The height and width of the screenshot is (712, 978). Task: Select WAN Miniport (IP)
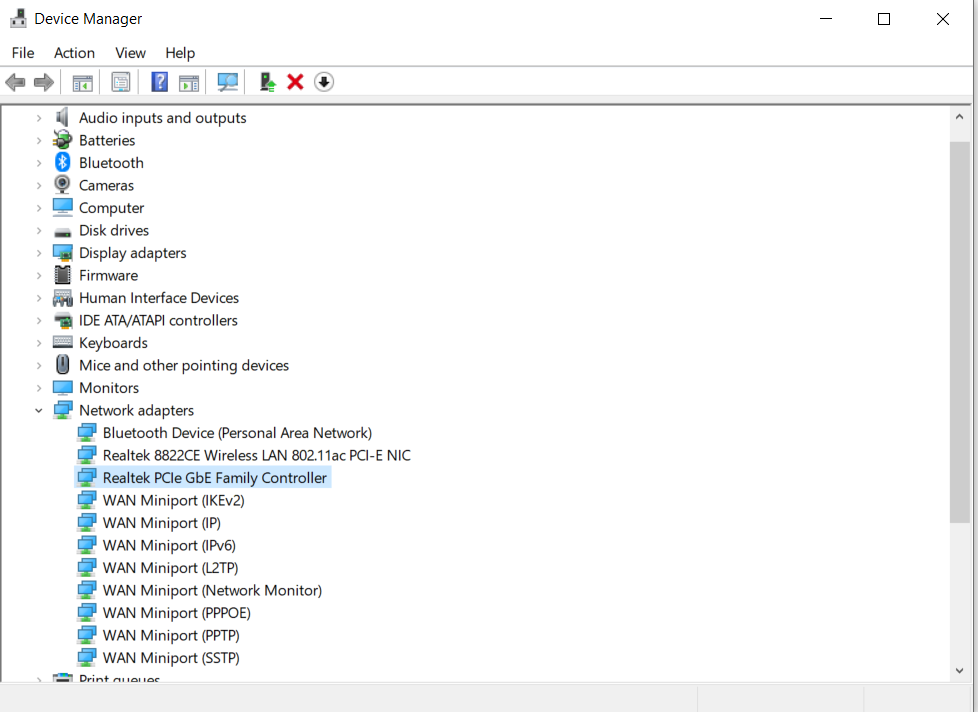pos(162,522)
